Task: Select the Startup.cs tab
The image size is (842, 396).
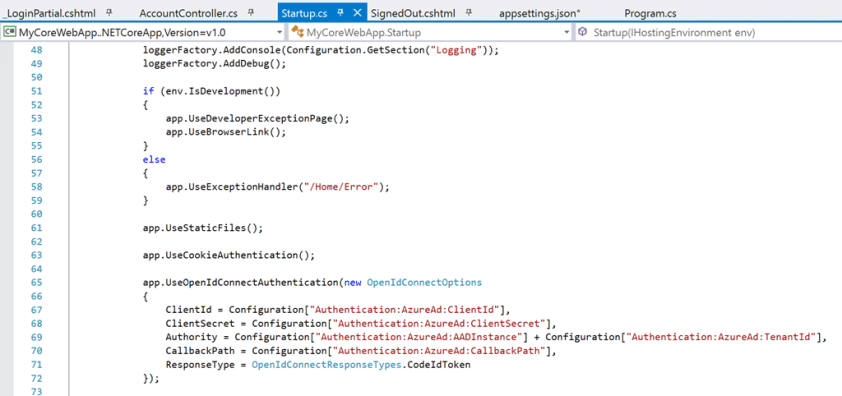Action: 304,13
